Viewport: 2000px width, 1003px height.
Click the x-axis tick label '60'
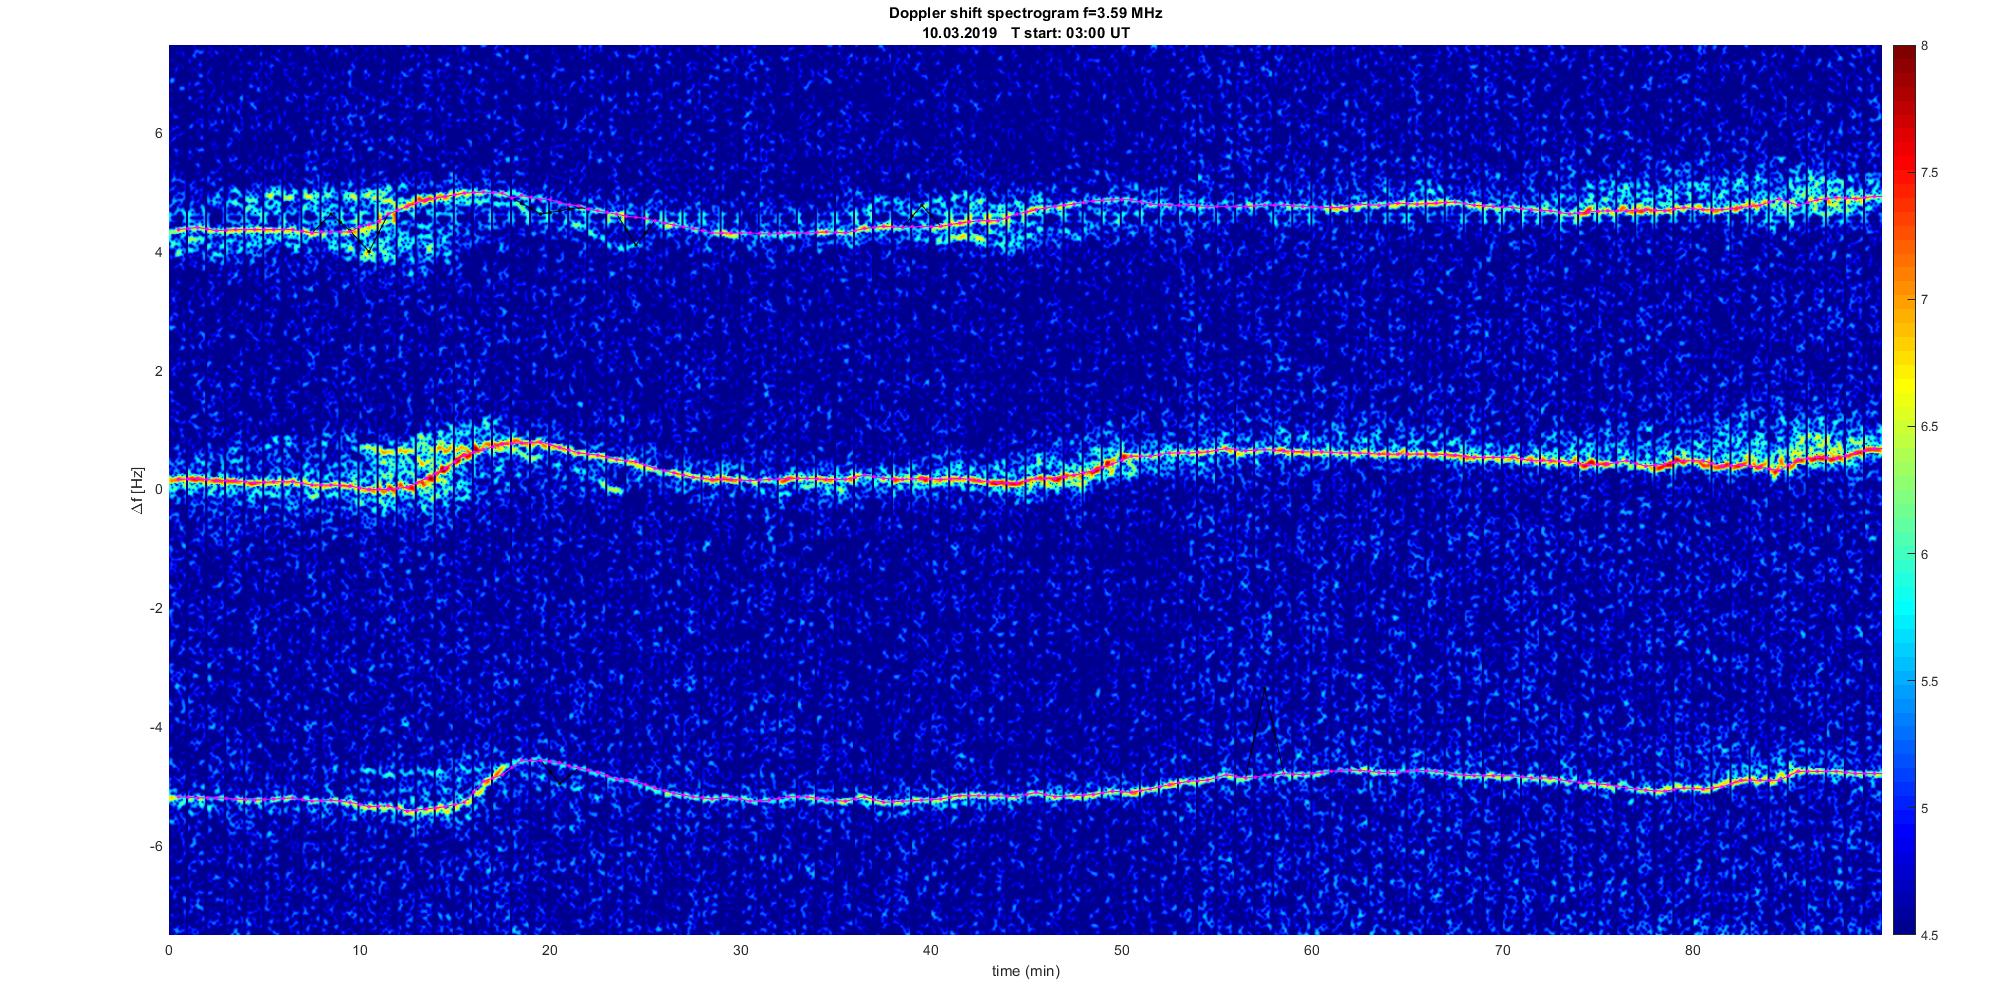pos(1312,949)
